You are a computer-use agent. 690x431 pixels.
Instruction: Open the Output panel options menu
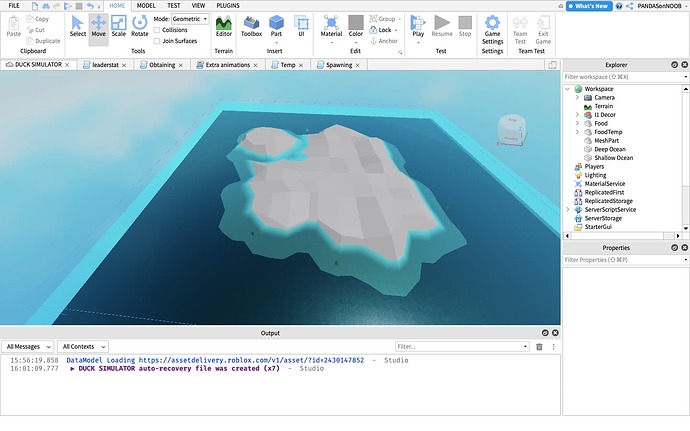tap(553, 347)
